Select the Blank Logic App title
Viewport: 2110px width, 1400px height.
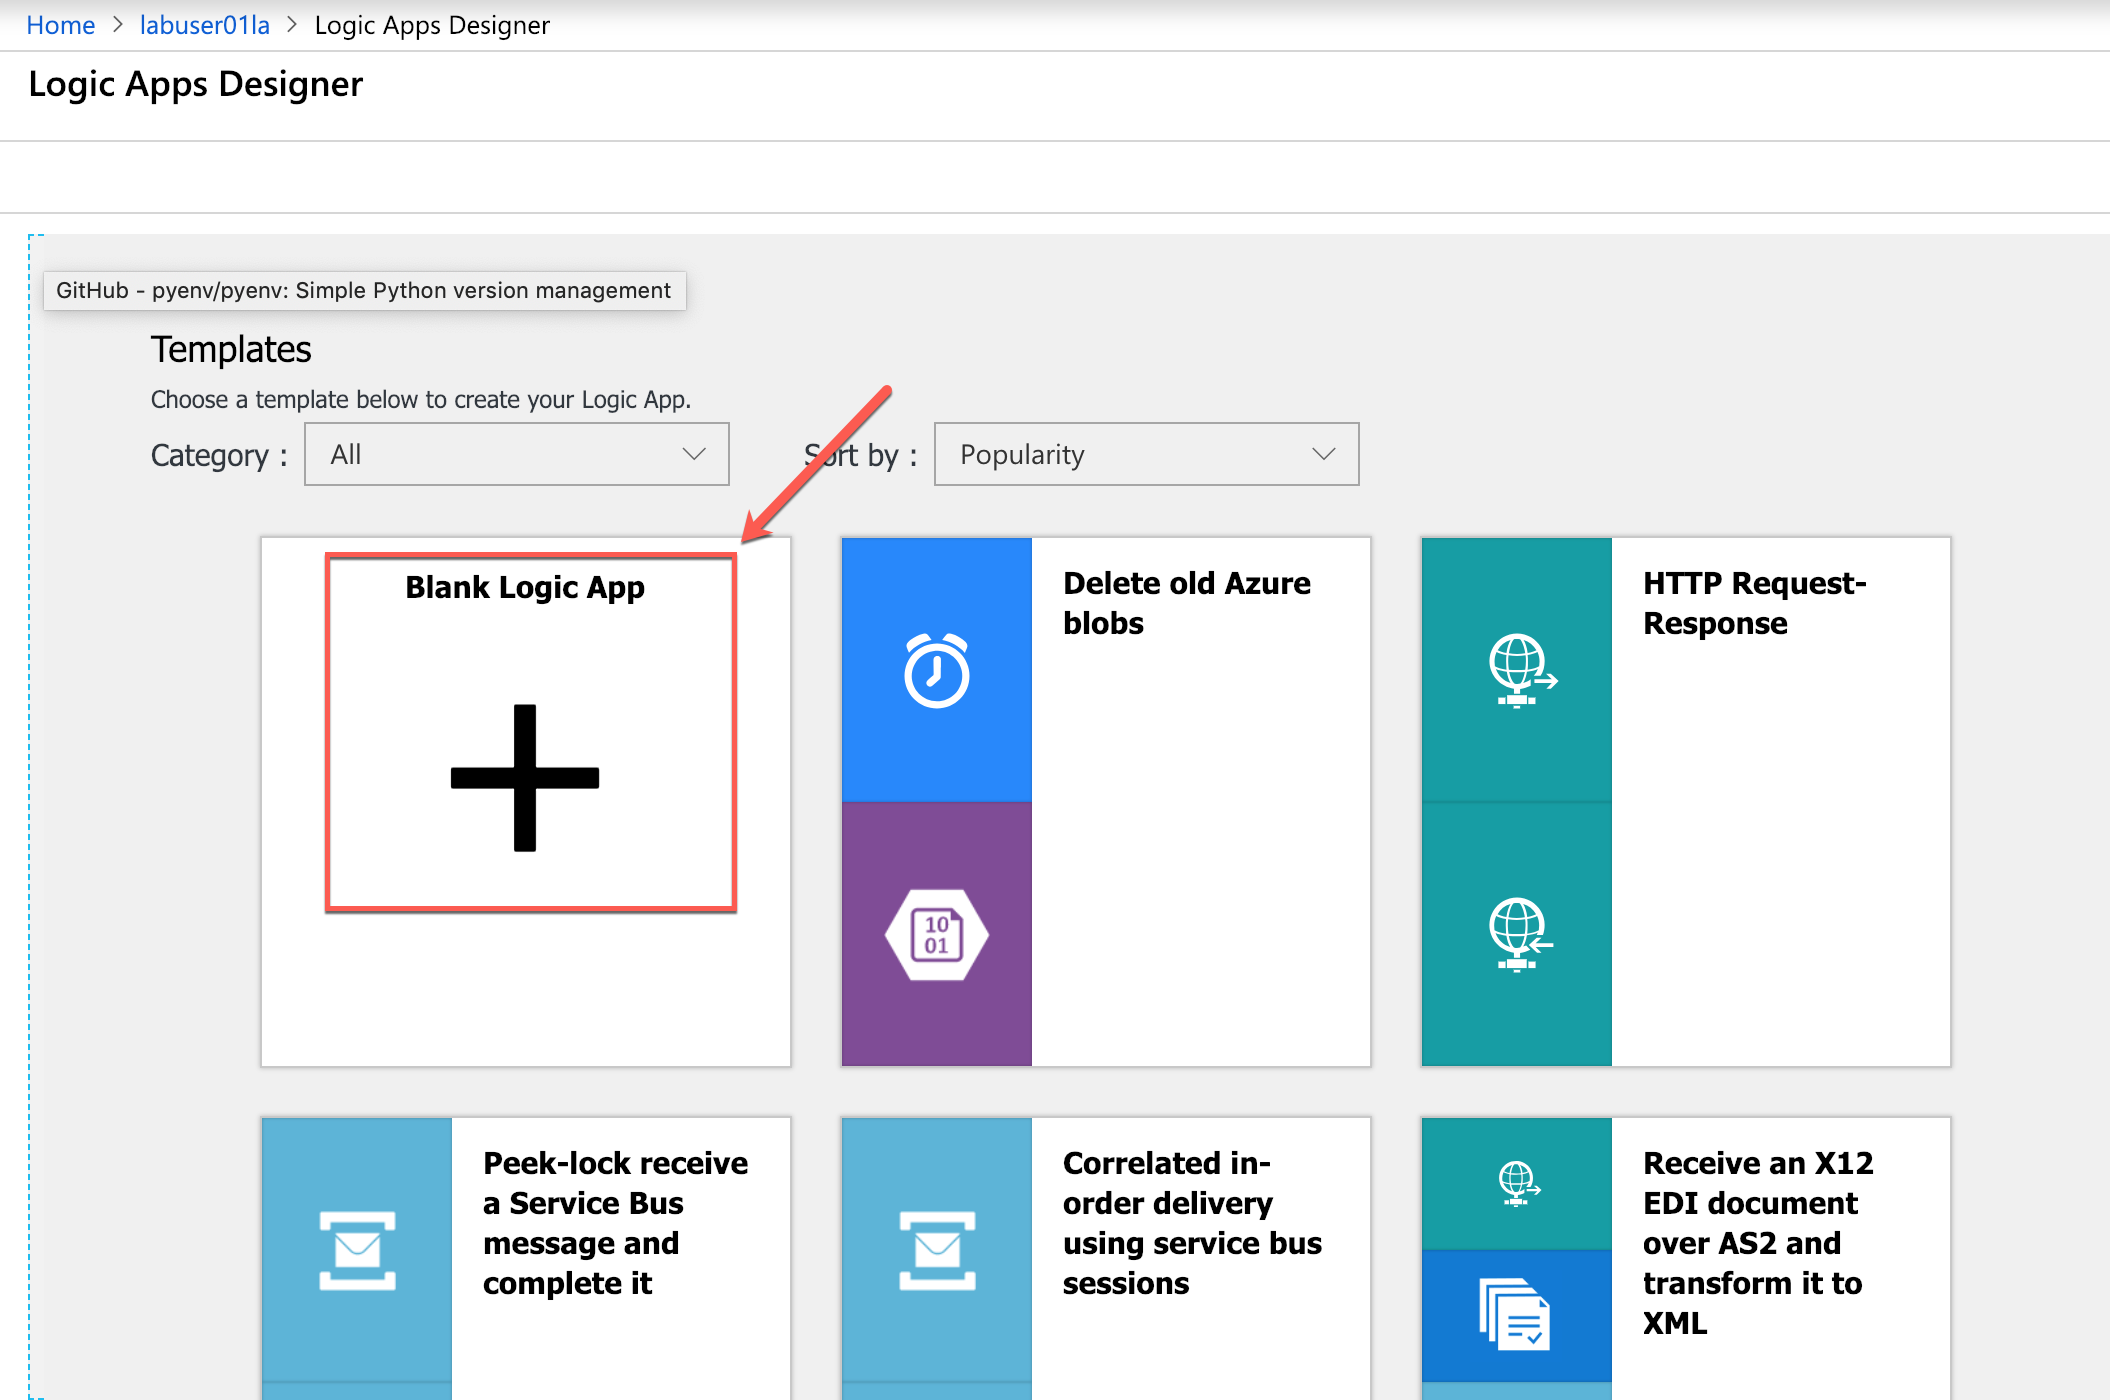click(x=525, y=587)
